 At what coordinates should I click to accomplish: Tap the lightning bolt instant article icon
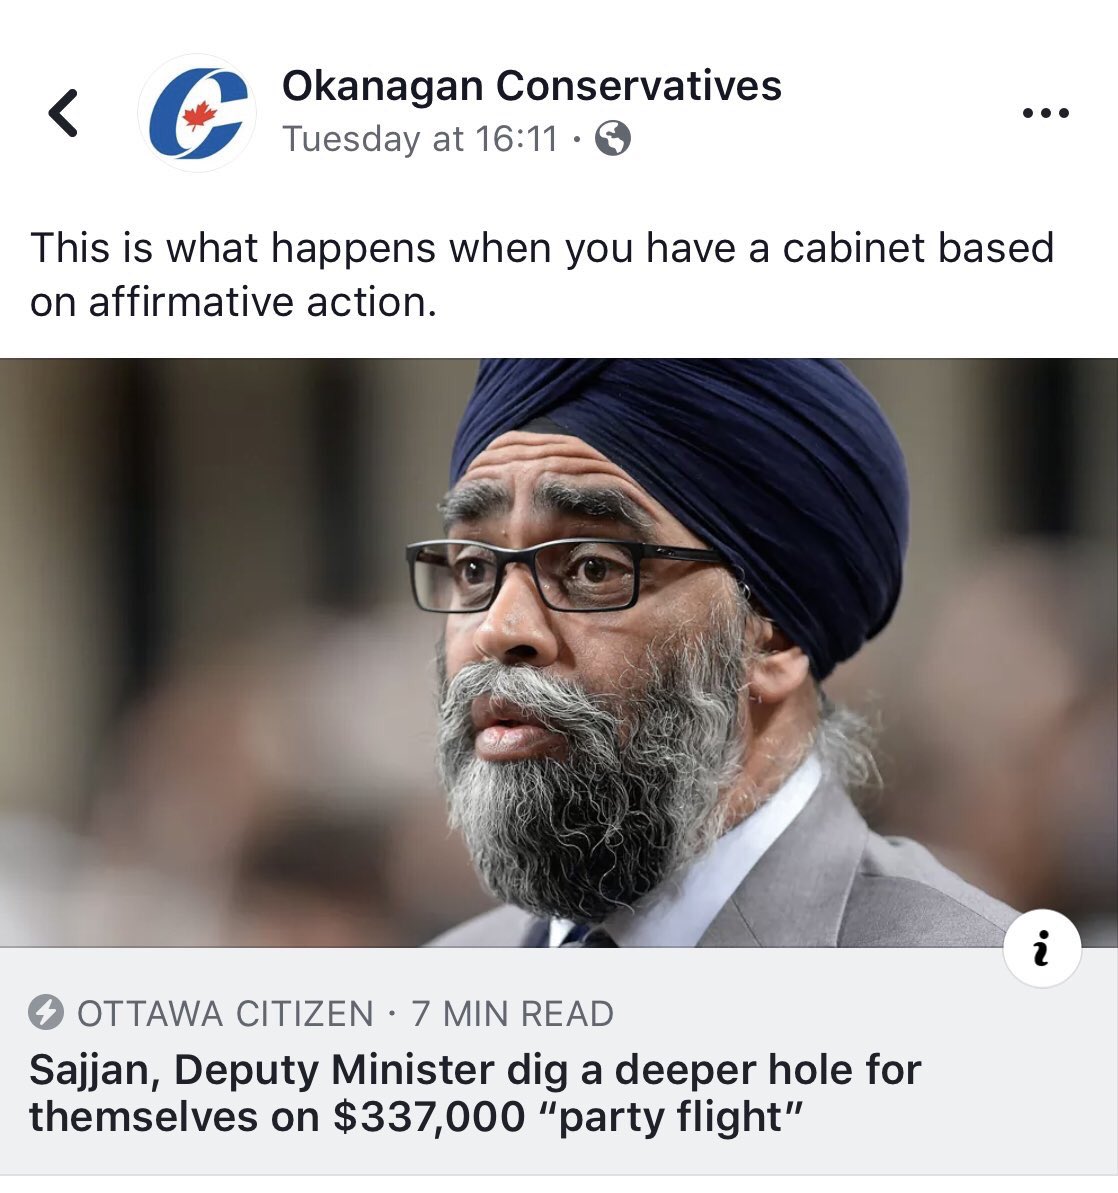point(46,1012)
